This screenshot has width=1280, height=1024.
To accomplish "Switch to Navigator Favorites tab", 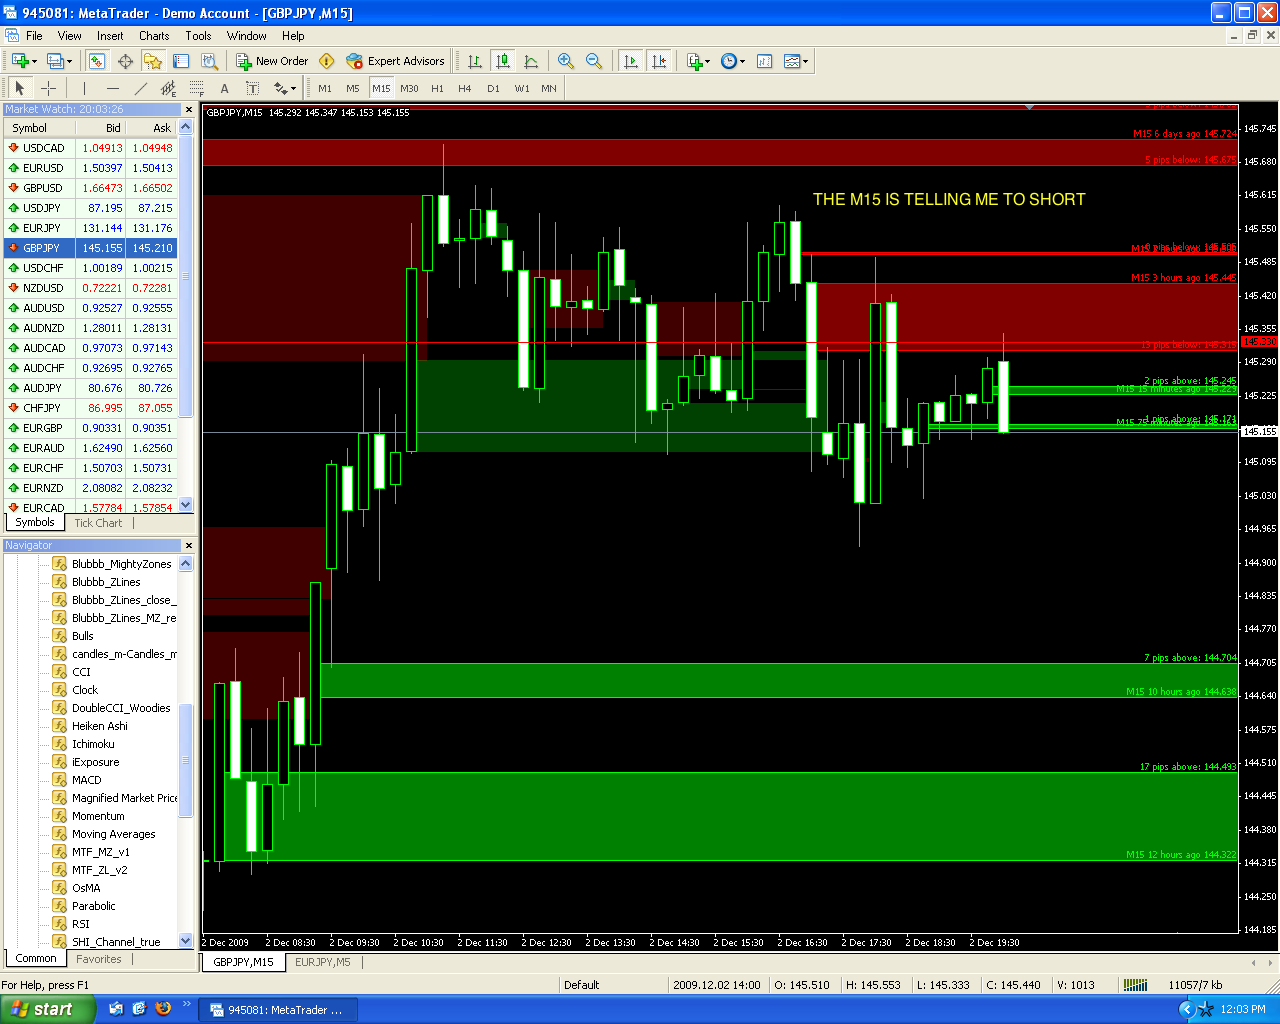I will point(99,959).
